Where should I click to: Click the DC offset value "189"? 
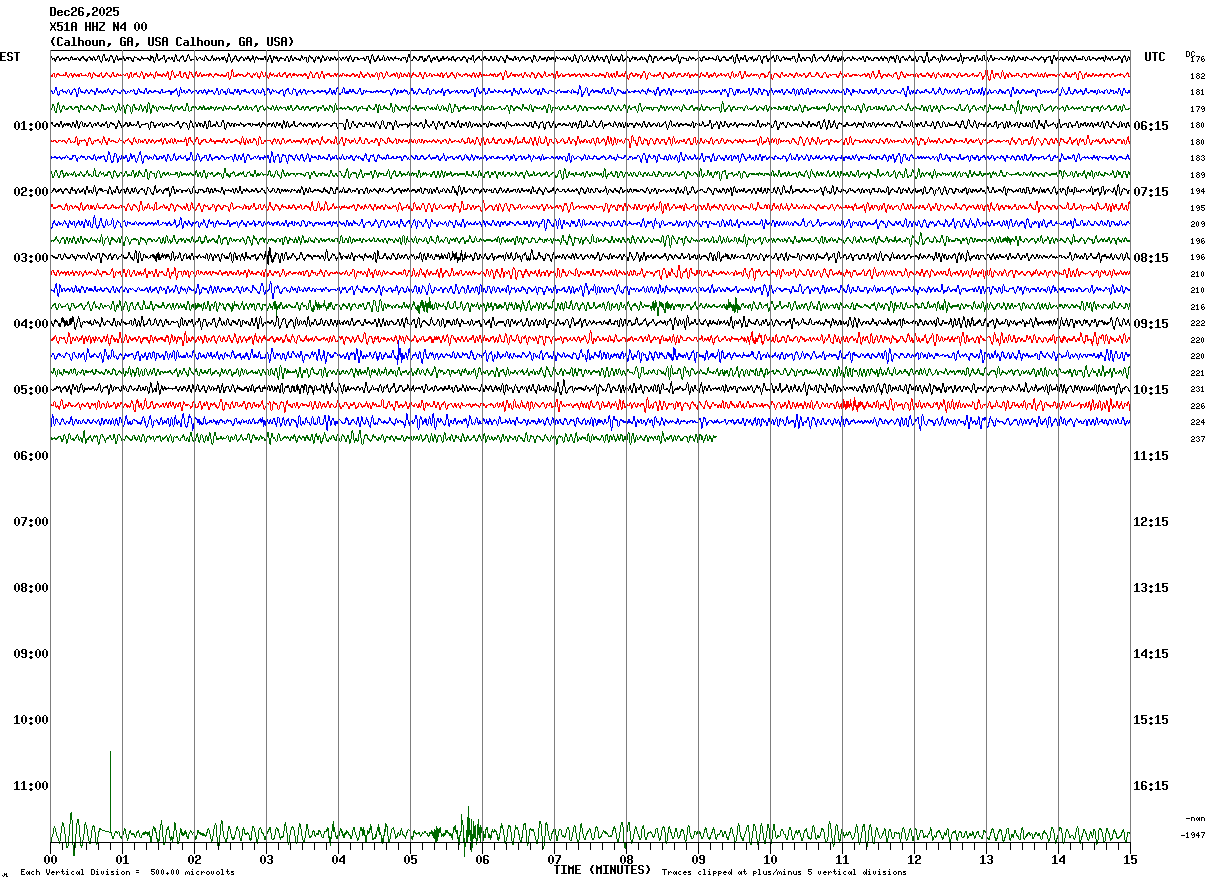pos(1198,175)
